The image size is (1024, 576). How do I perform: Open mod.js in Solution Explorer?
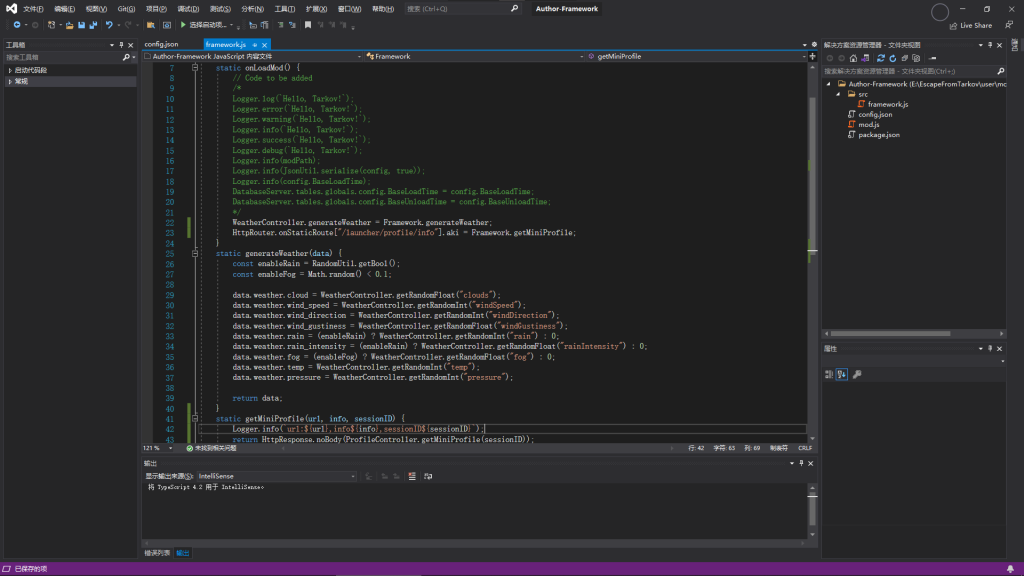(x=869, y=125)
